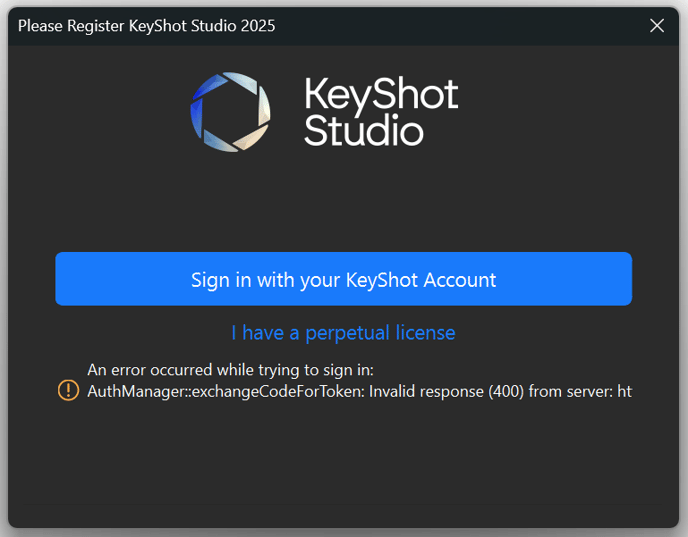Click the hollow center of the aperture logo
Screen dimensions: 688x537
tap(230, 112)
